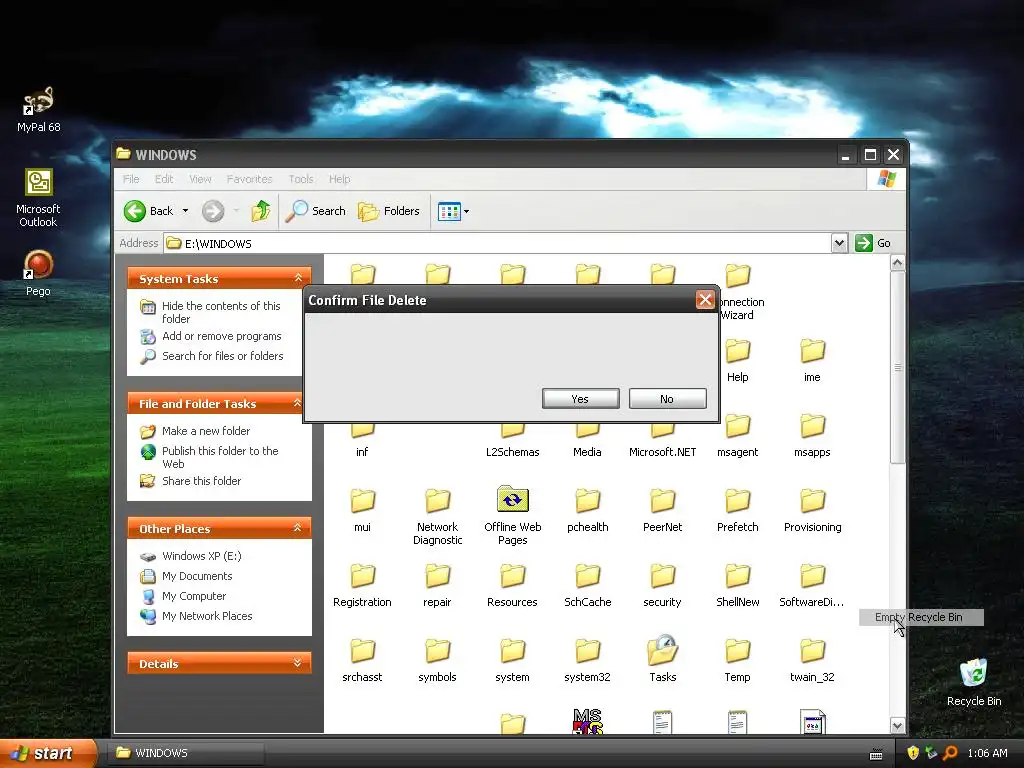The image size is (1024, 768).
Task: Click the scroll up arrow in file list
Action: tap(897, 263)
